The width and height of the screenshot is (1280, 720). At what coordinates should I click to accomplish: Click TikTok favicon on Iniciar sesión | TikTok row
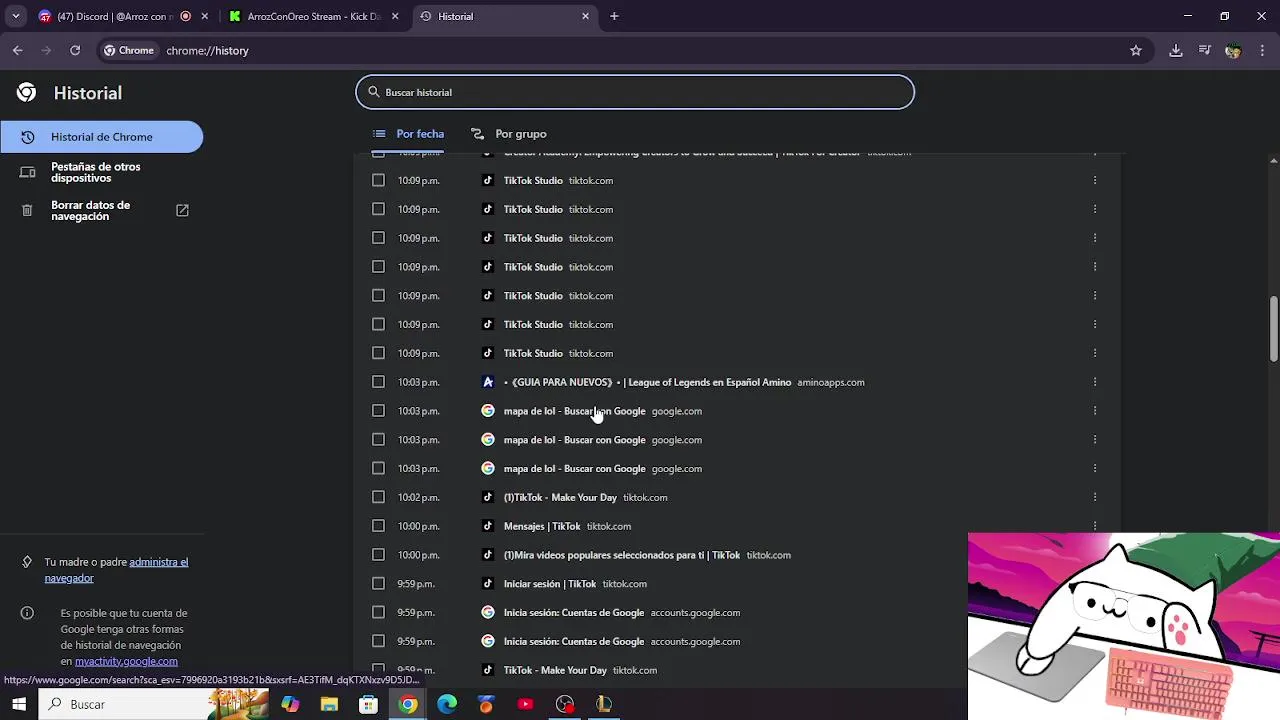(488, 584)
